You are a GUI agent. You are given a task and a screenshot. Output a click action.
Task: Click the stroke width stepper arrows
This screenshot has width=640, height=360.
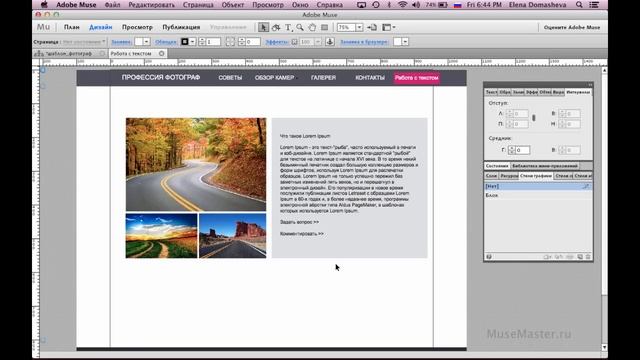[x=202, y=42]
